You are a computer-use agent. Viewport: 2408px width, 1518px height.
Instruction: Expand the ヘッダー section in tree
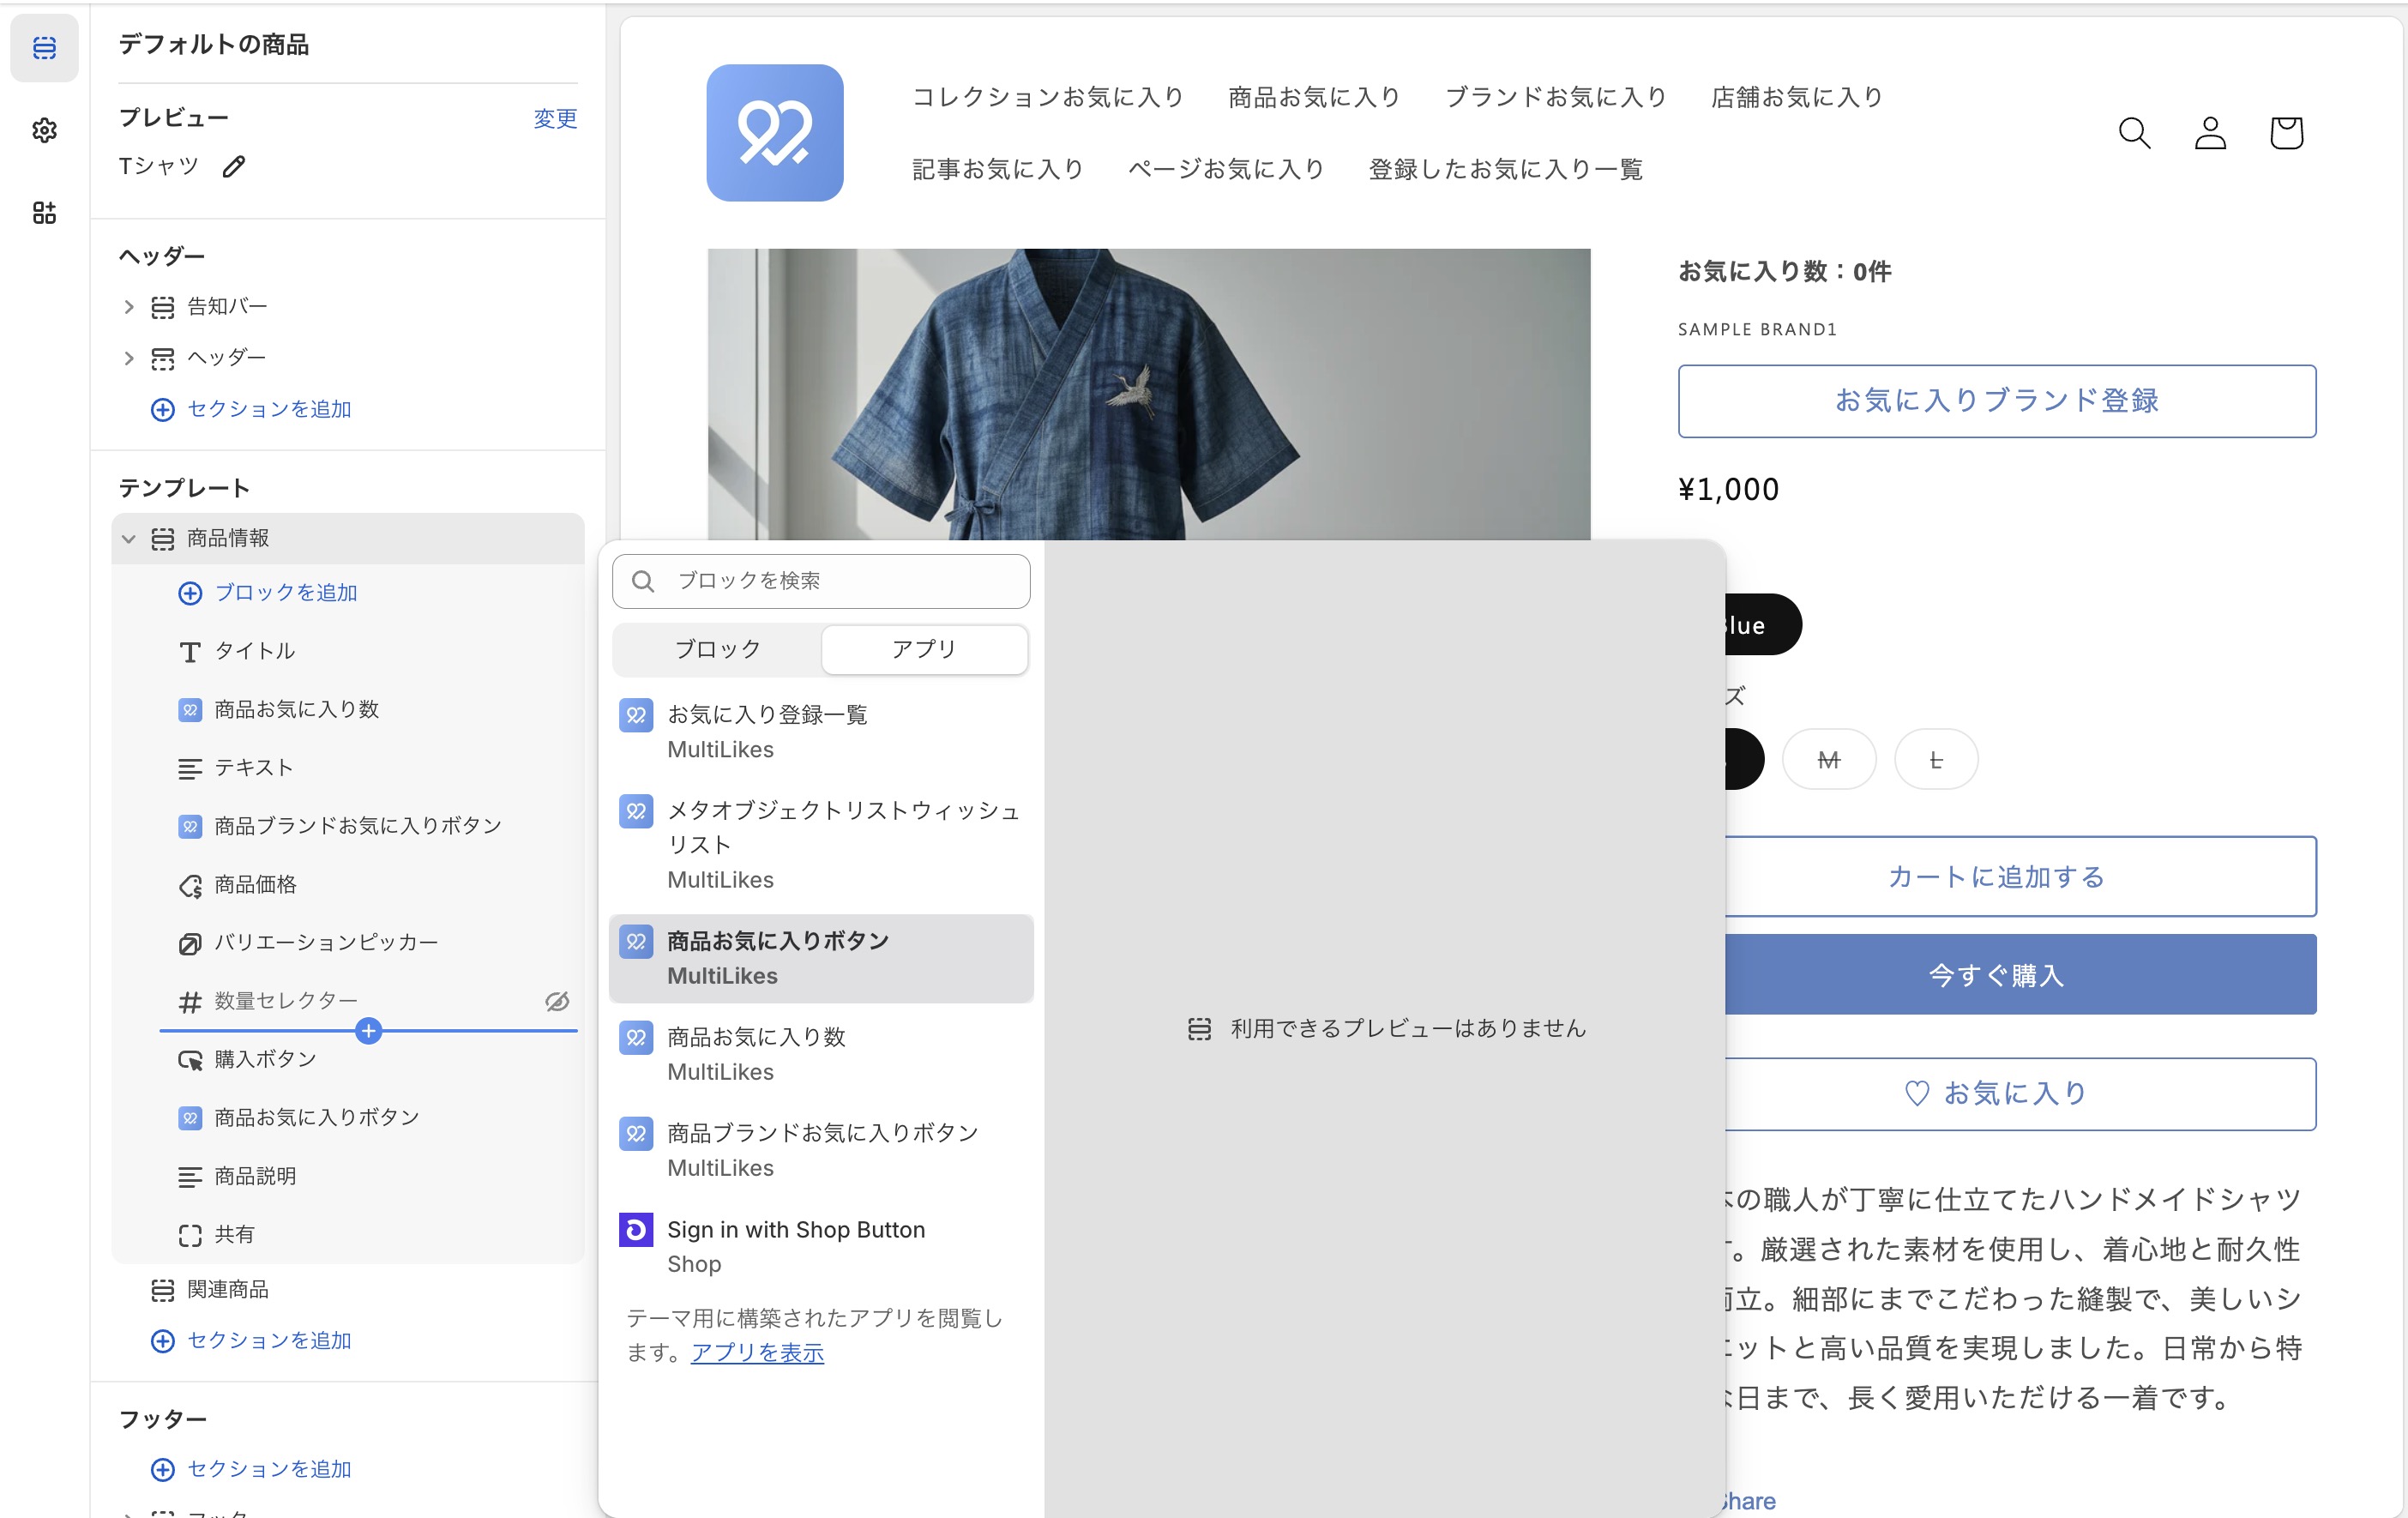click(129, 358)
